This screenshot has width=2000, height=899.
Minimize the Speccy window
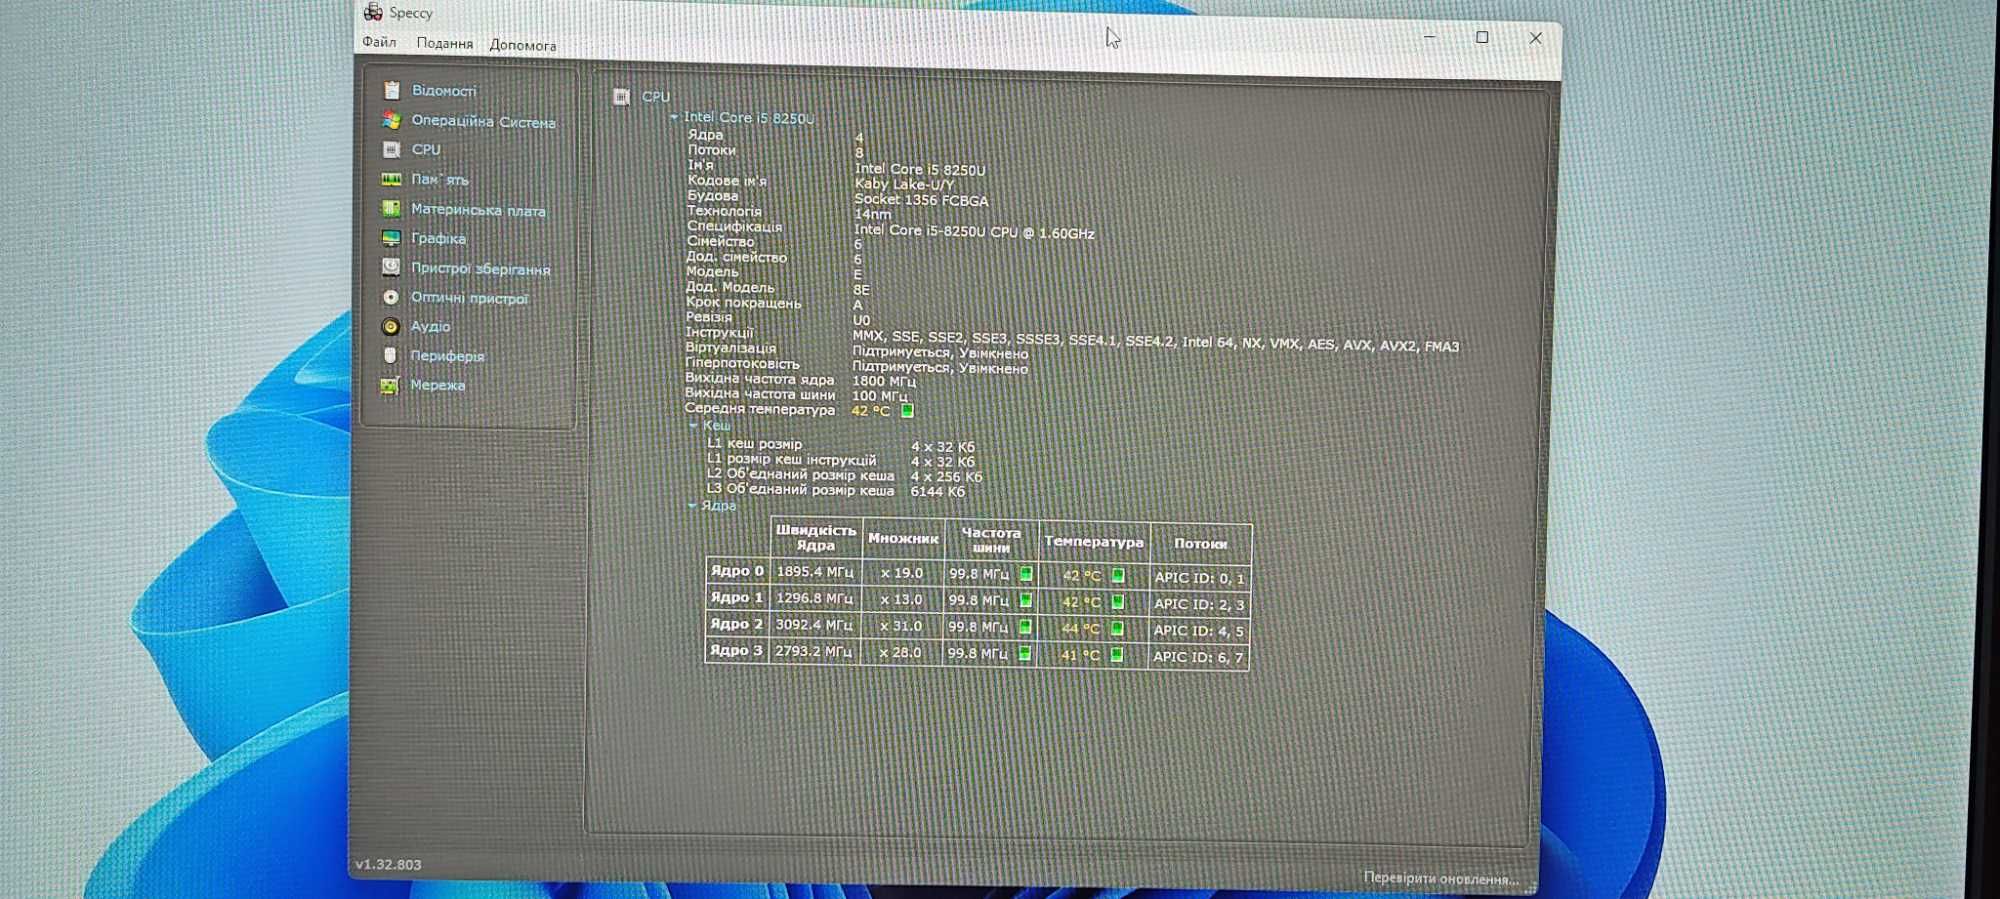1430,36
